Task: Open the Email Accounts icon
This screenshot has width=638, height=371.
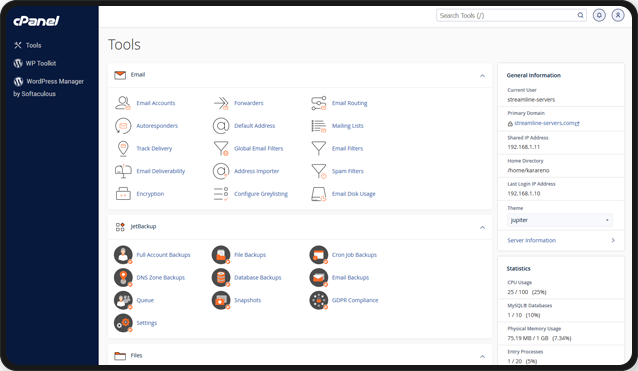Action: click(123, 103)
